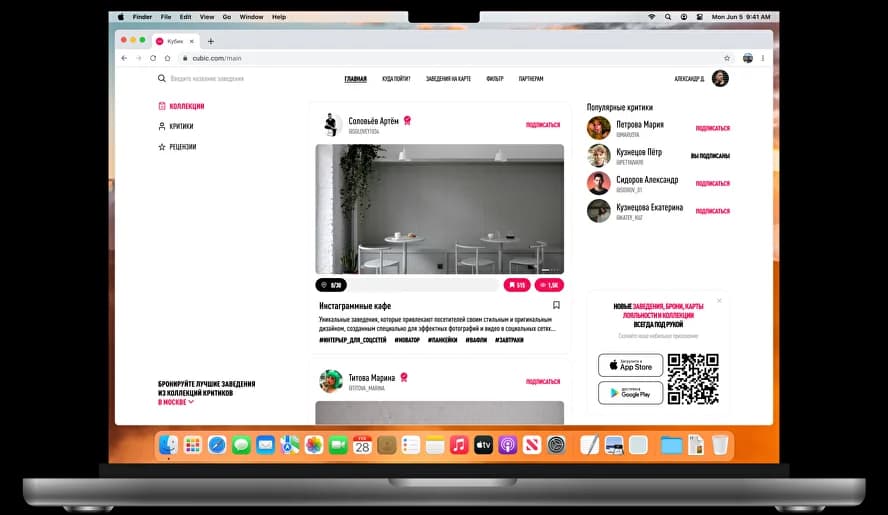Click the QR code in app promo
The width and height of the screenshot is (888, 515).
[x=693, y=378]
